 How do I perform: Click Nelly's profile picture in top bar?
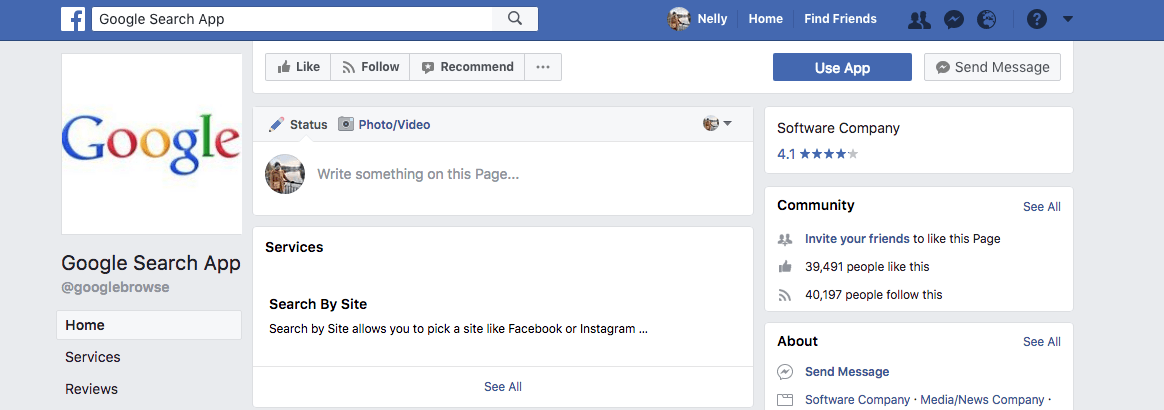coord(679,19)
